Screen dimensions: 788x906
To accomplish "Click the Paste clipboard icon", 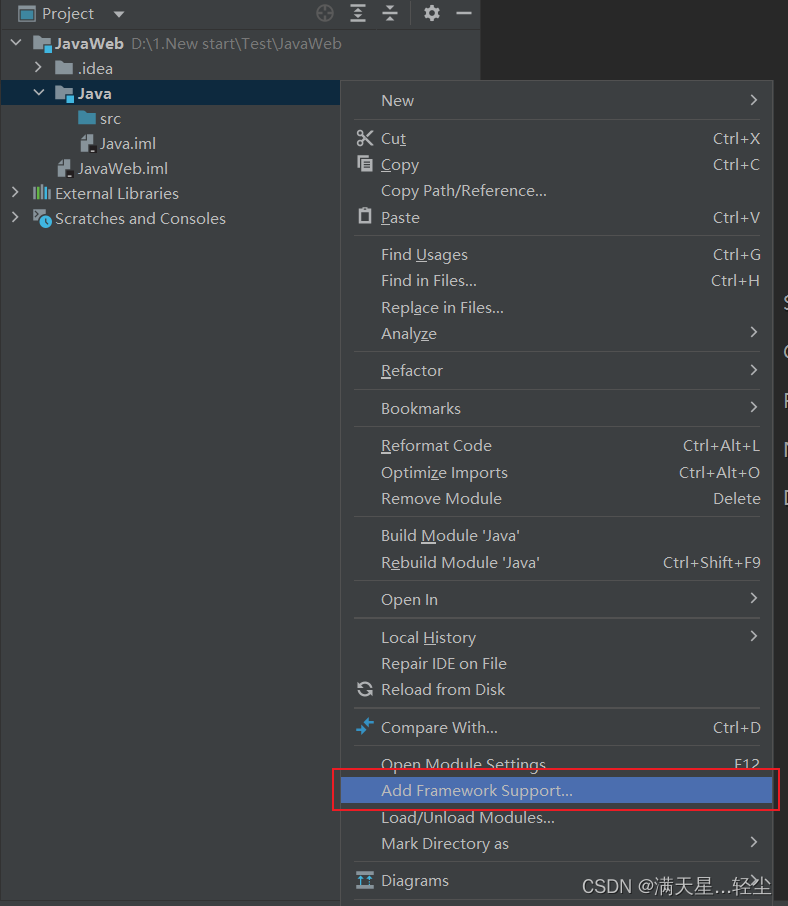I will point(365,216).
